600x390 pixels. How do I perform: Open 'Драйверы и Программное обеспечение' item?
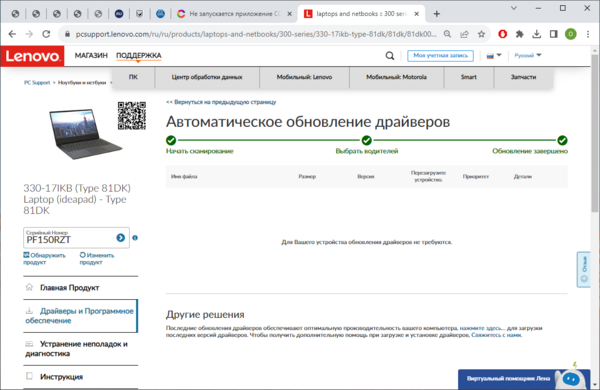tap(80, 316)
